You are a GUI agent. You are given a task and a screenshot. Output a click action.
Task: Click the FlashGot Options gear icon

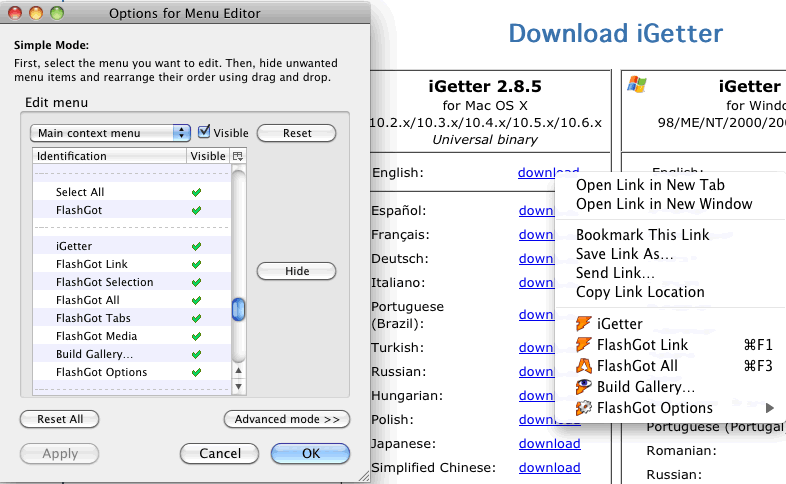pos(583,408)
